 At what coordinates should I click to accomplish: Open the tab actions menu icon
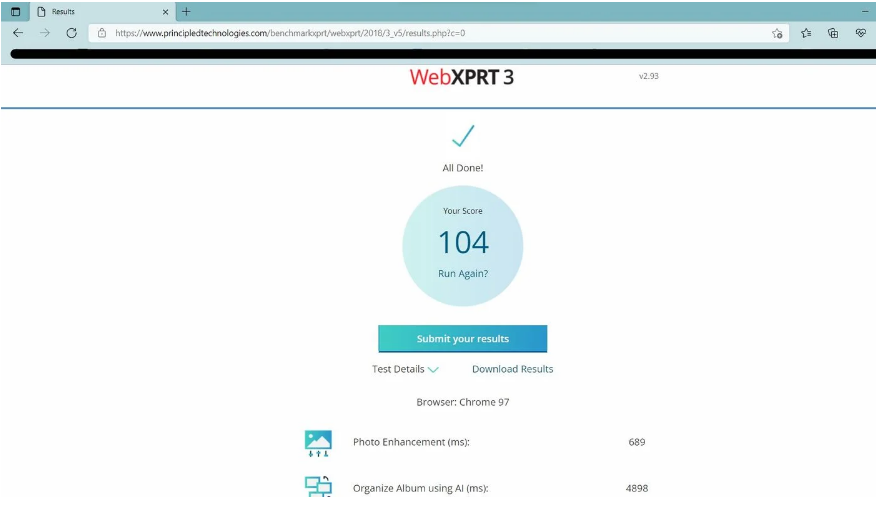tap(15, 11)
